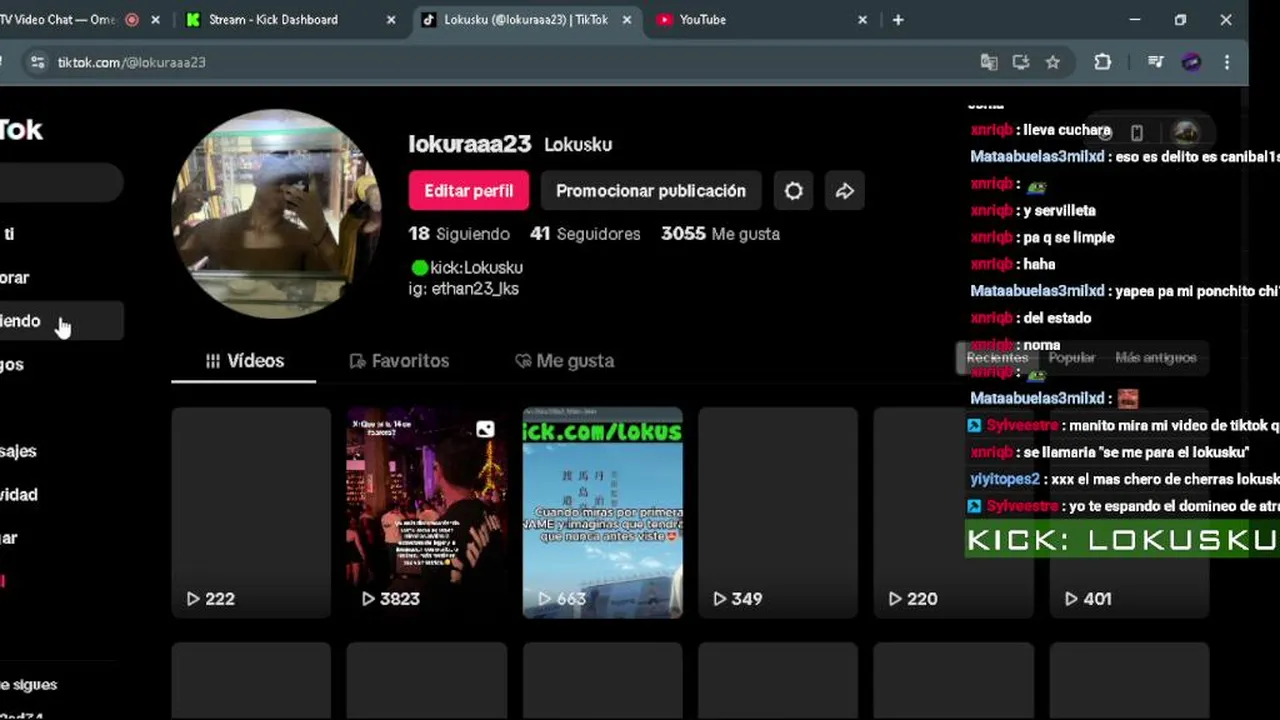Open the video with 663 views
Viewport: 1280px width, 720px height.
(x=603, y=512)
